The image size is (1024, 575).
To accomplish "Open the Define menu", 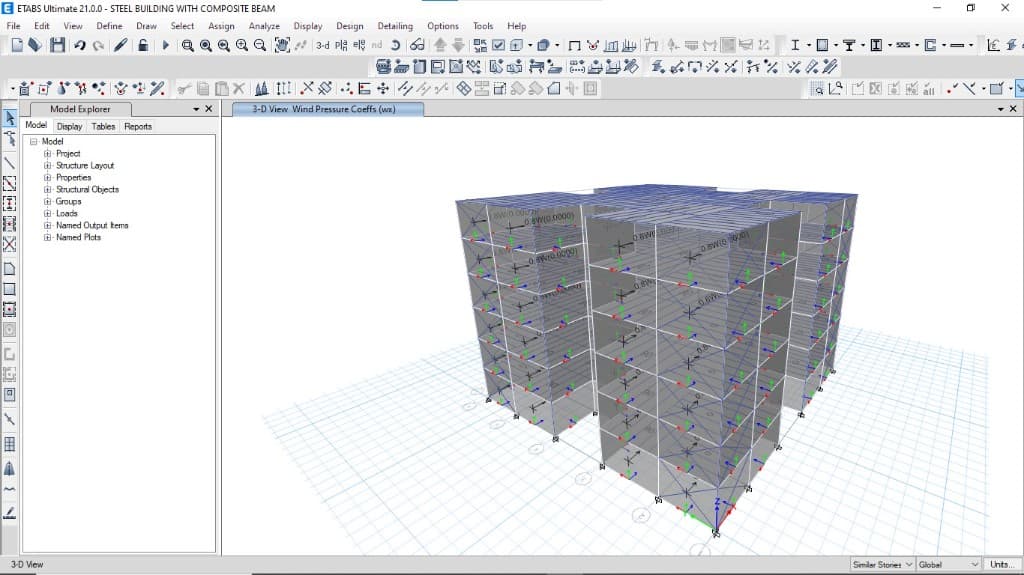I will tap(109, 26).
